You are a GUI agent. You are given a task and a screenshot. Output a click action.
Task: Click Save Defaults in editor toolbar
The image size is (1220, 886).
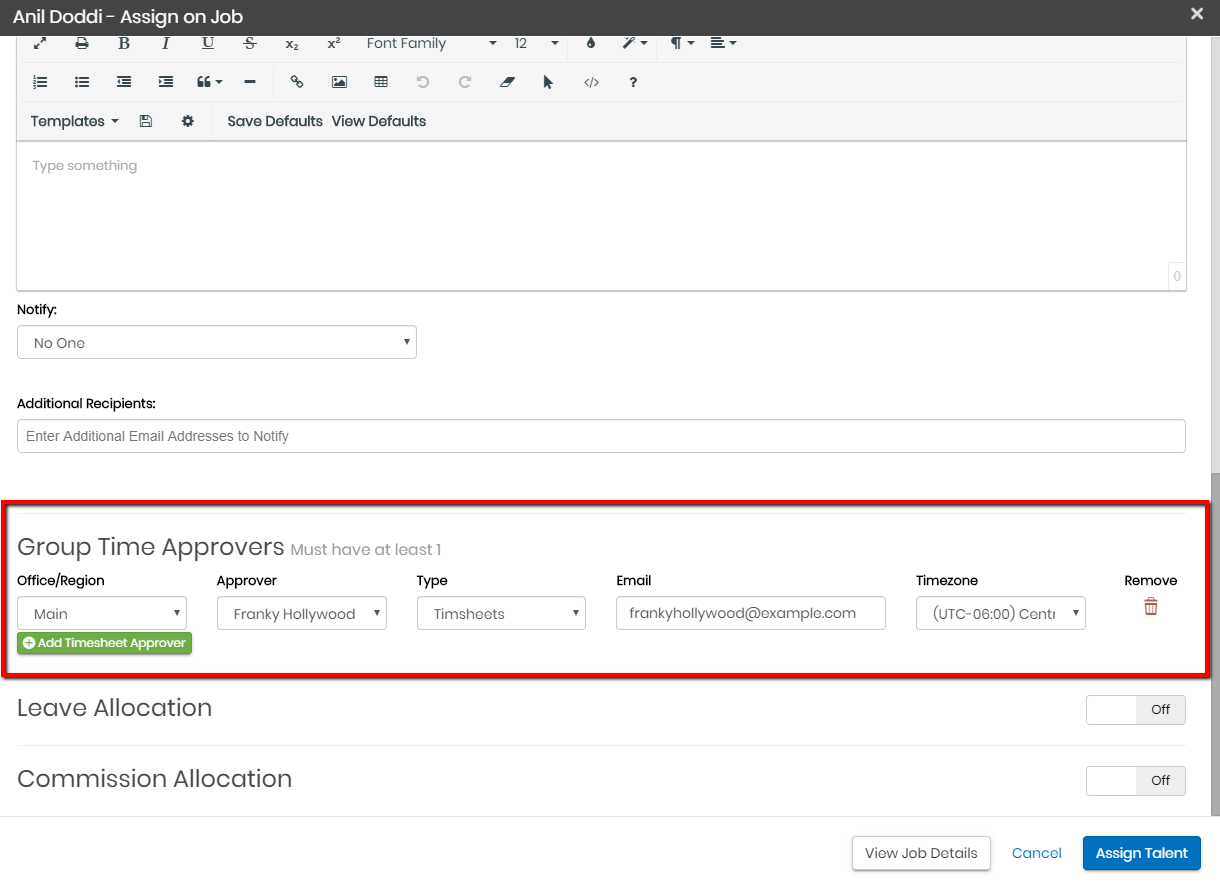(275, 121)
